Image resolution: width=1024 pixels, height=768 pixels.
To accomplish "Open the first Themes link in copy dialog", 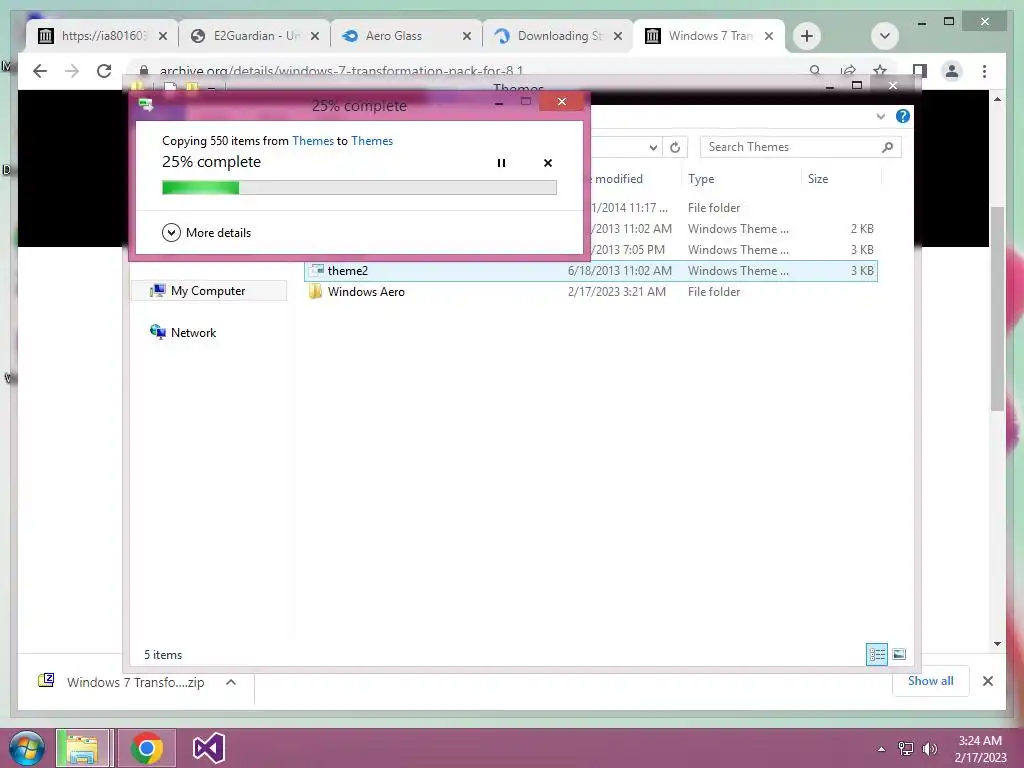I will pyautogui.click(x=313, y=140).
